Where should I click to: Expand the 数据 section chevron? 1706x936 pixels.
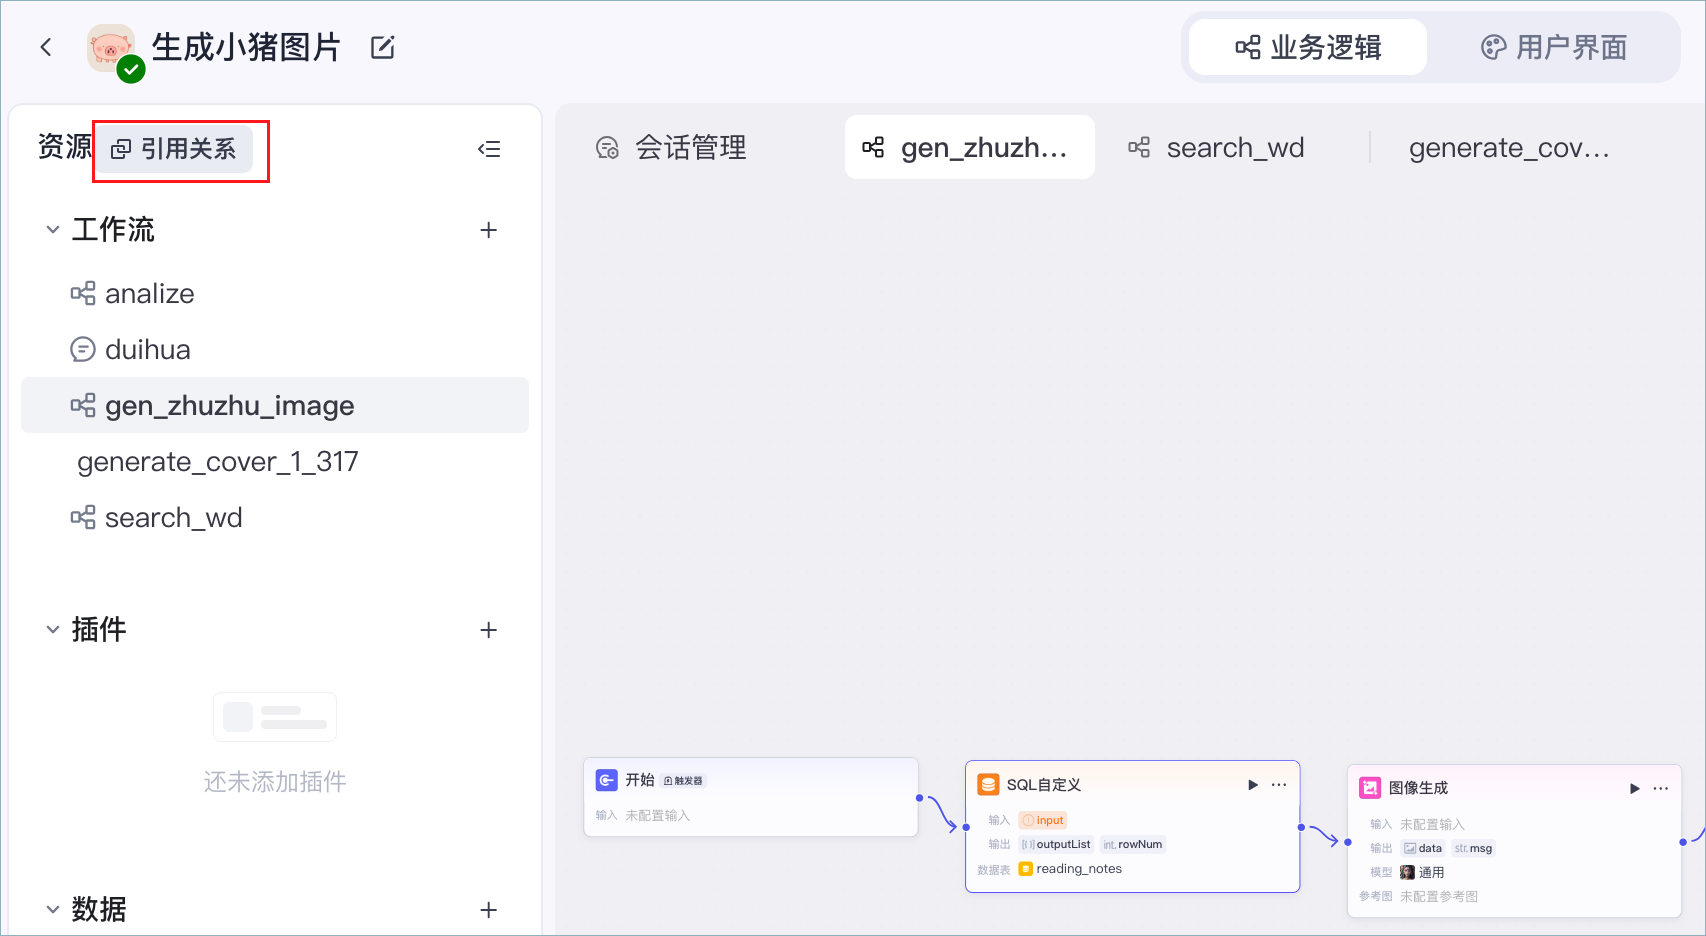pos(53,910)
